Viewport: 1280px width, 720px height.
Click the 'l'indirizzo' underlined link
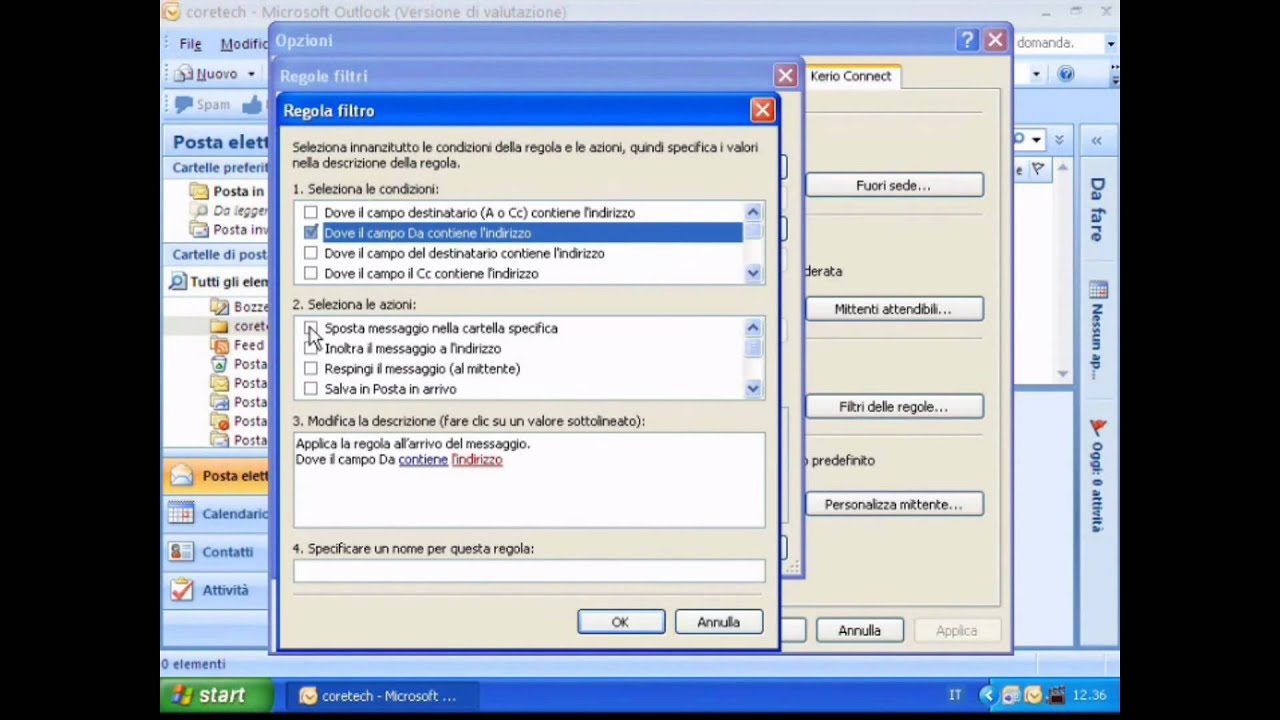tap(477, 460)
